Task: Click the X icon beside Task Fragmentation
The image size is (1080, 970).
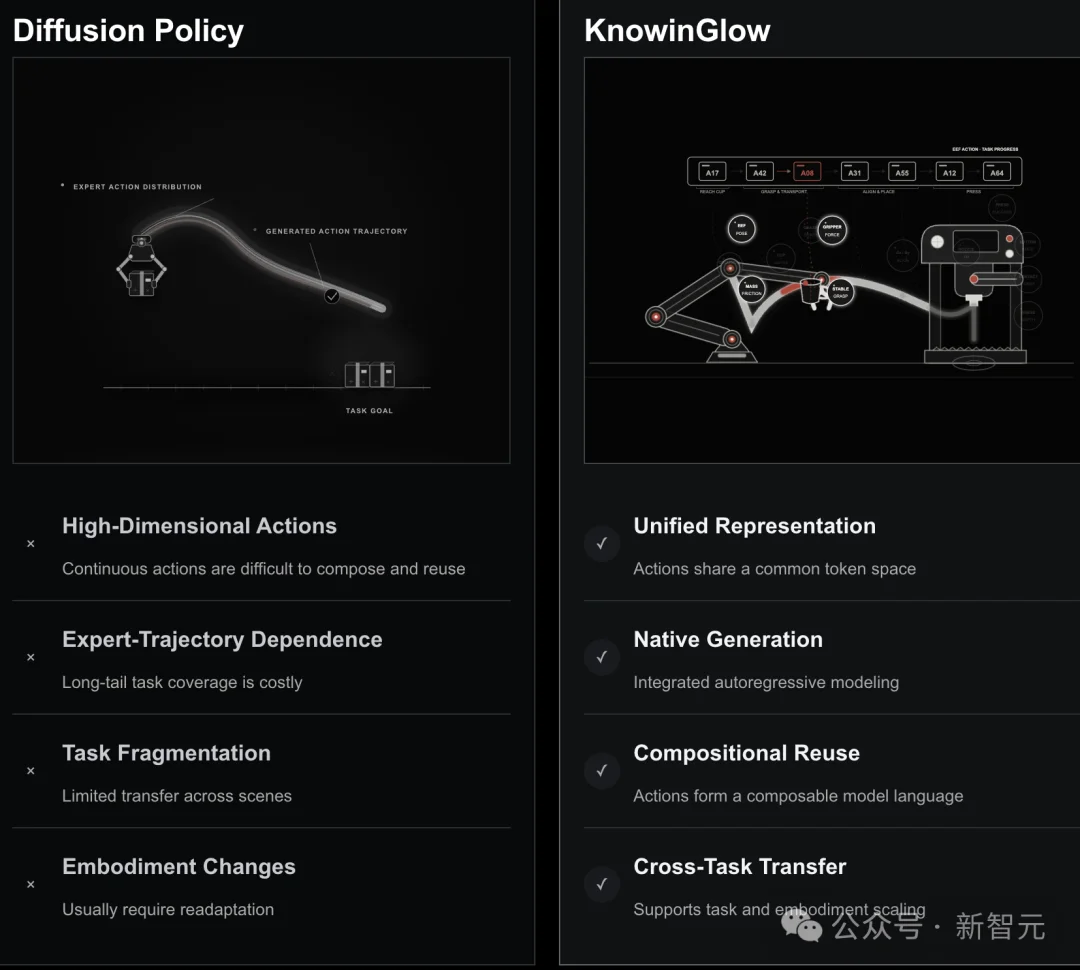Action: pos(30,771)
